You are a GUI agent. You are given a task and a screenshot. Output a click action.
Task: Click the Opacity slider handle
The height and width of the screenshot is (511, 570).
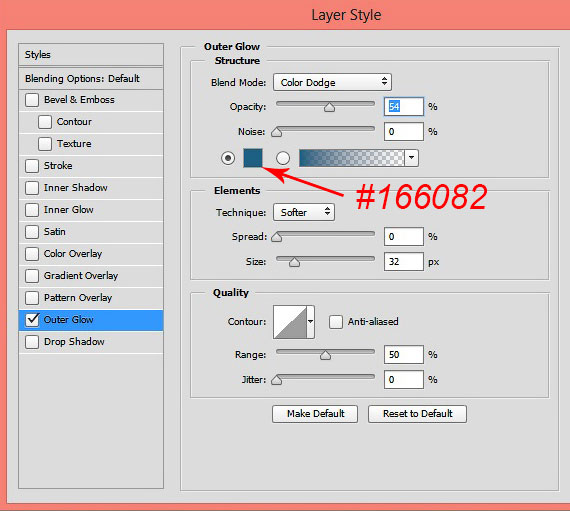[x=329, y=107]
